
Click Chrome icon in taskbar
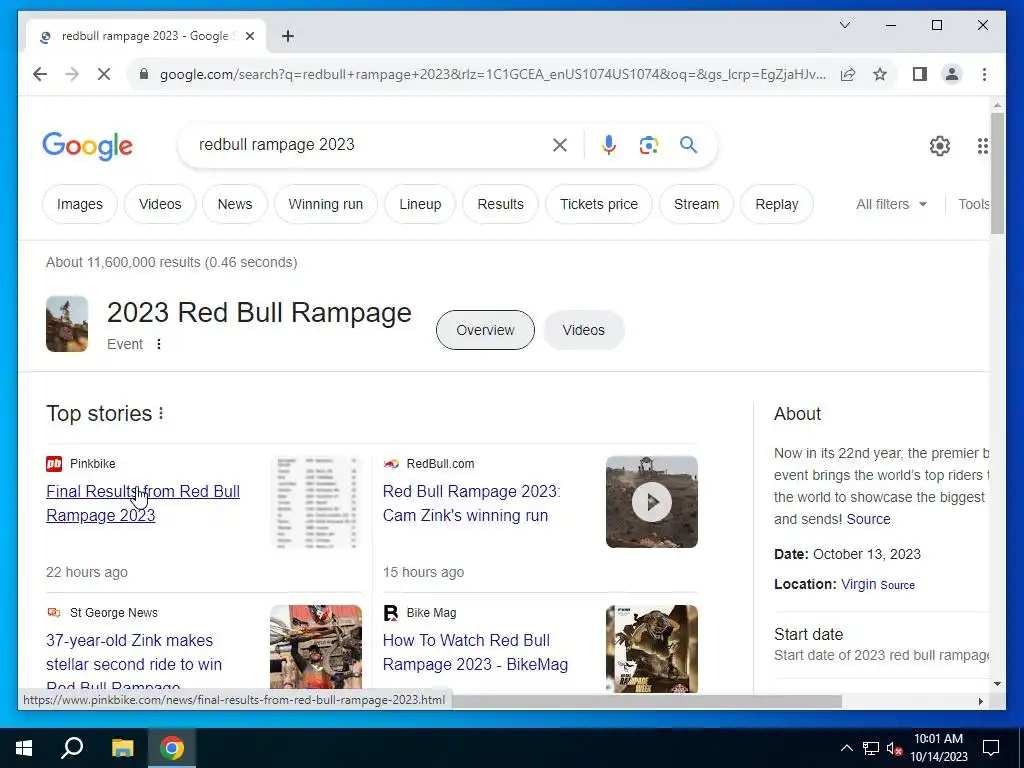172,748
